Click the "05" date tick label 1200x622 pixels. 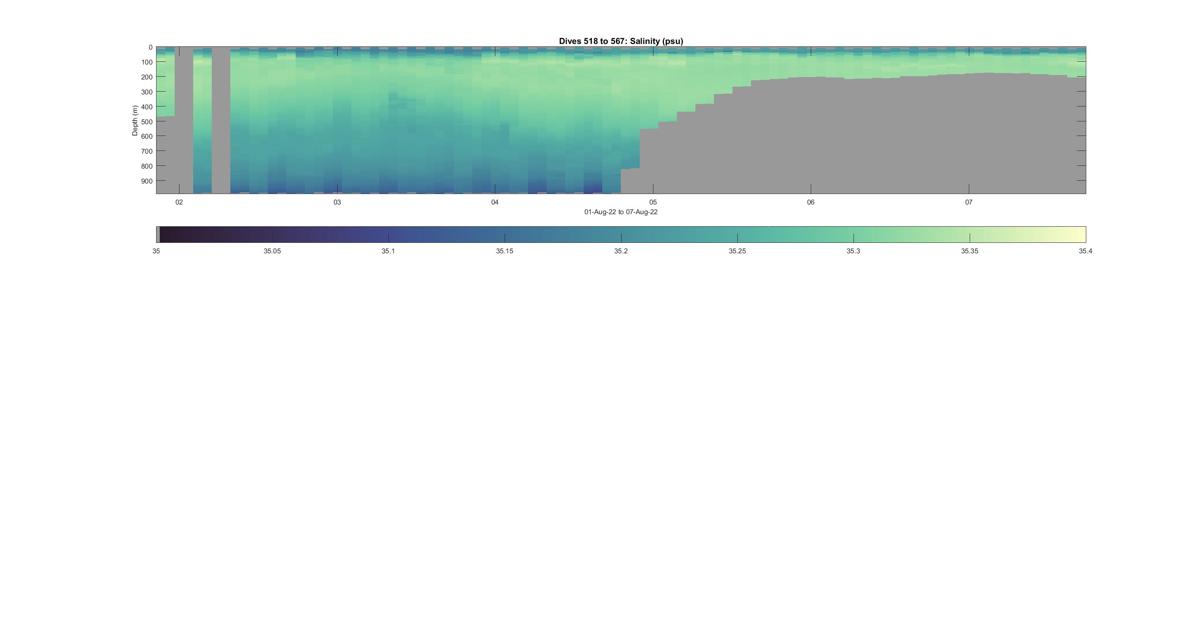[x=653, y=202]
